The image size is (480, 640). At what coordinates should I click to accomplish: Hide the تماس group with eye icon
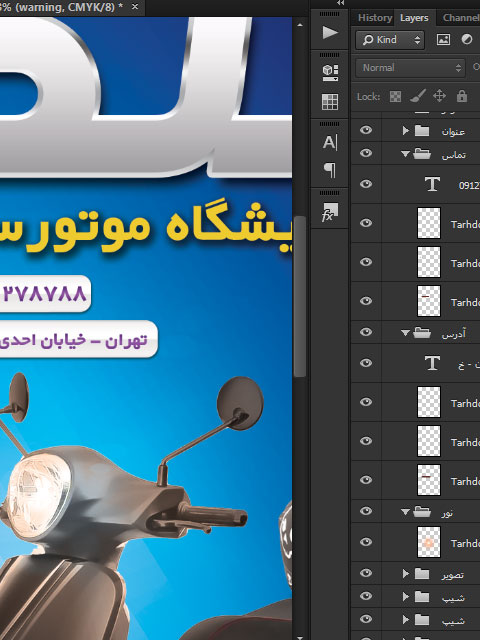tap(366, 153)
